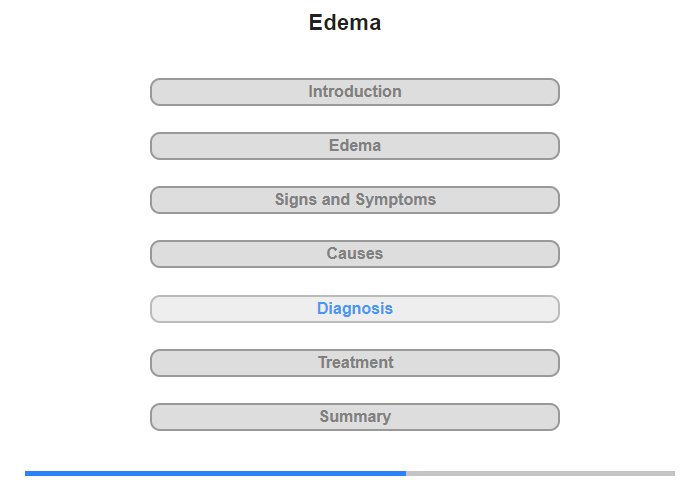The height and width of the screenshot is (480, 700).
Task: Tap the Causes text label
Action: pyautogui.click(x=355, y=254)
